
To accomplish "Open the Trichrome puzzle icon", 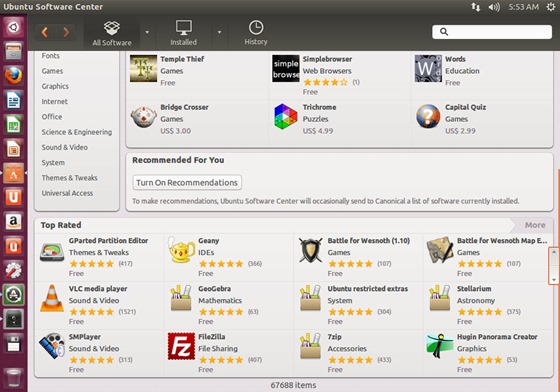I will [x=286, y=116].
